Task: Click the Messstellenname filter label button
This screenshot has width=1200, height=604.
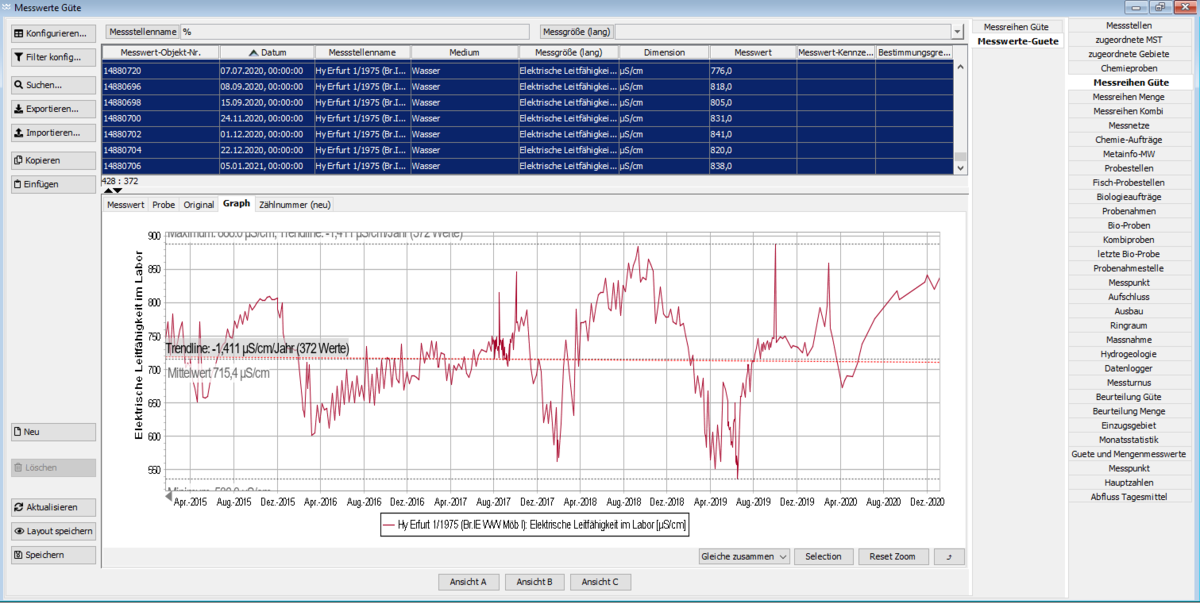Action: tap(142, 32)
